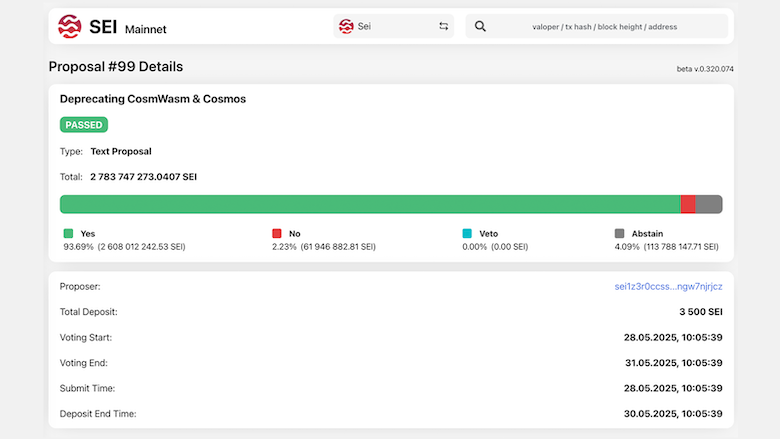Click Abstain value '4.09% (113 788 147.71 SEI)'

coord(667,247)
